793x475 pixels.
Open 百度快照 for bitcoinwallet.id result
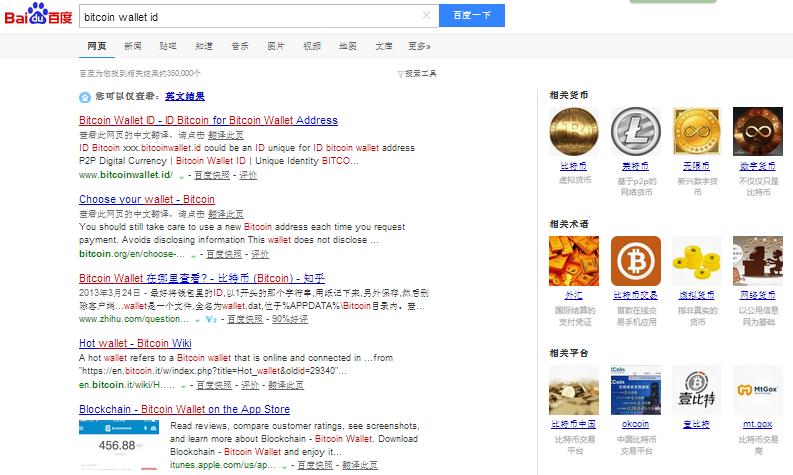pyautogui.click(x=212, y=175)
